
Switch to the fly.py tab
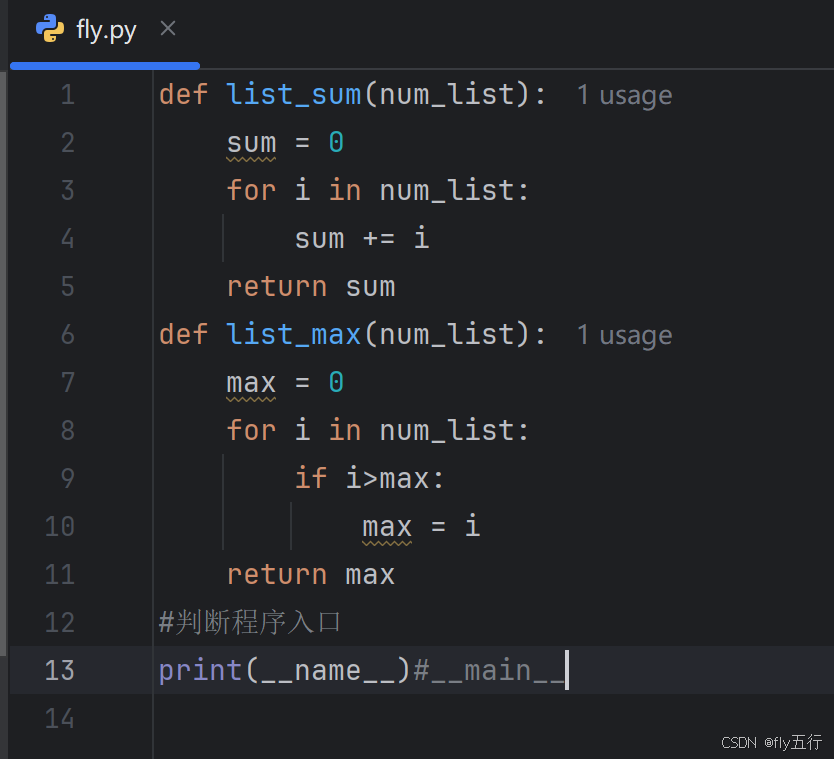105,30
